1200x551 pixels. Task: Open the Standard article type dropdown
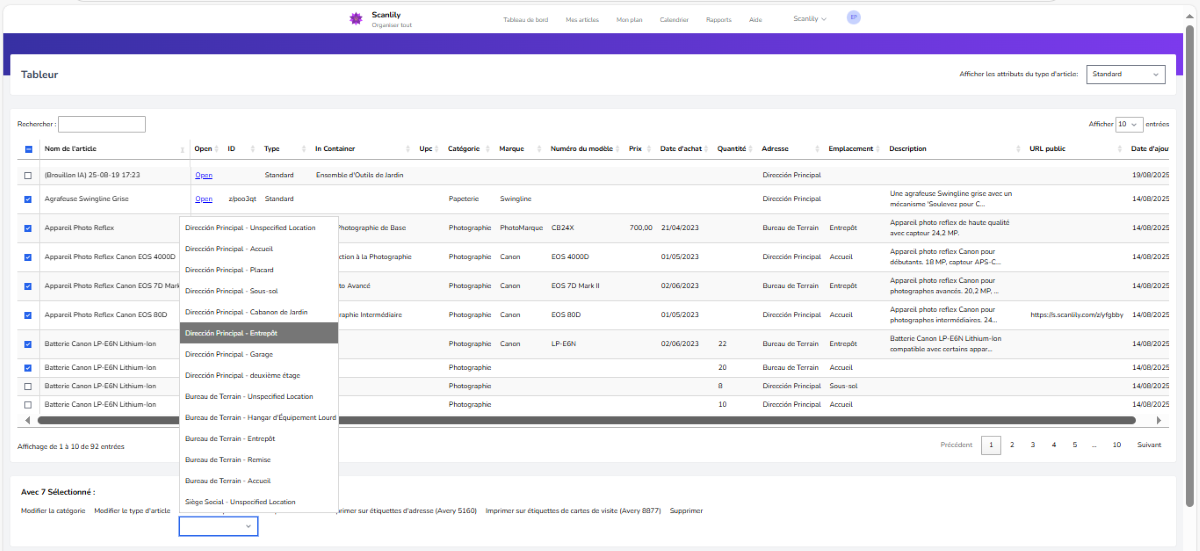pyautogui.click(x=1126, y=74)
